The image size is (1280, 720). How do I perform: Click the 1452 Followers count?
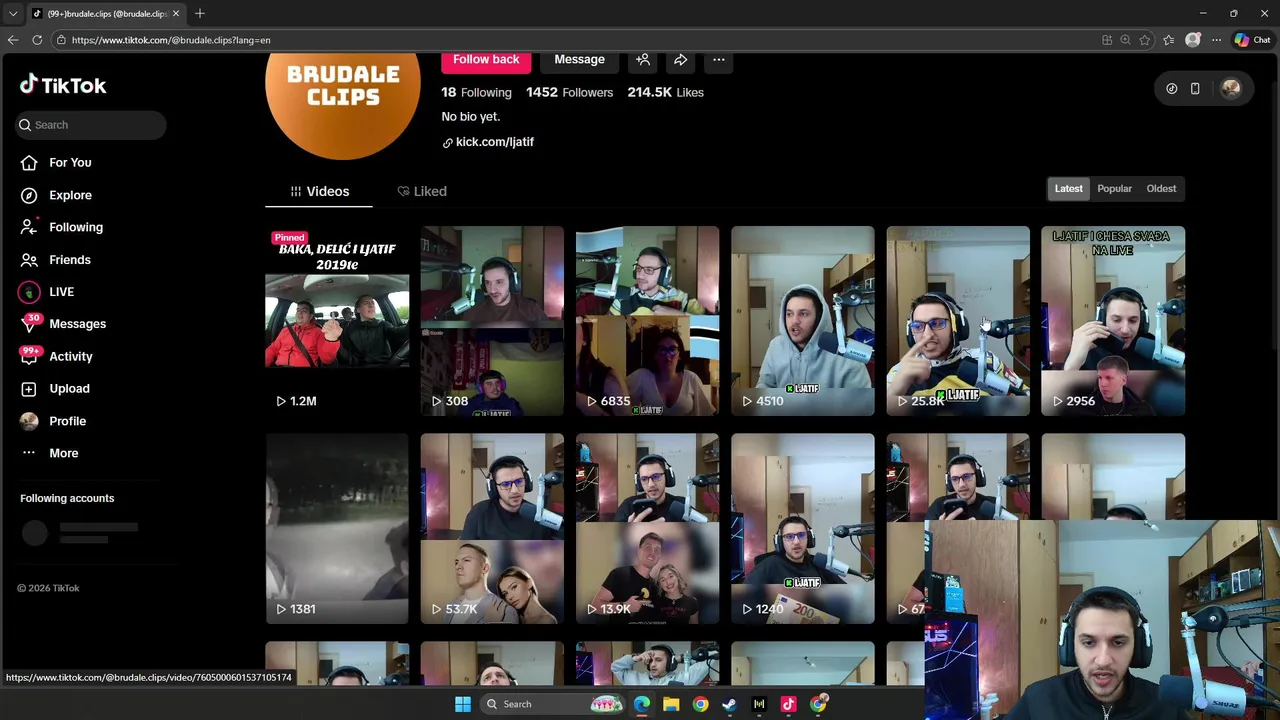569,92
